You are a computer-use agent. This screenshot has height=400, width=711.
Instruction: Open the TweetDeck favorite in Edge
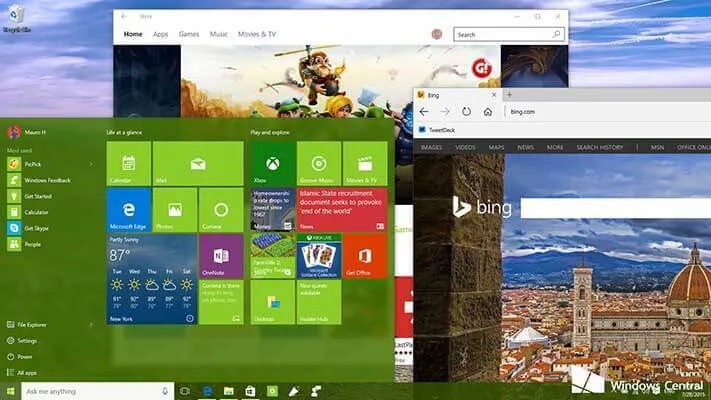pos(437,130)
